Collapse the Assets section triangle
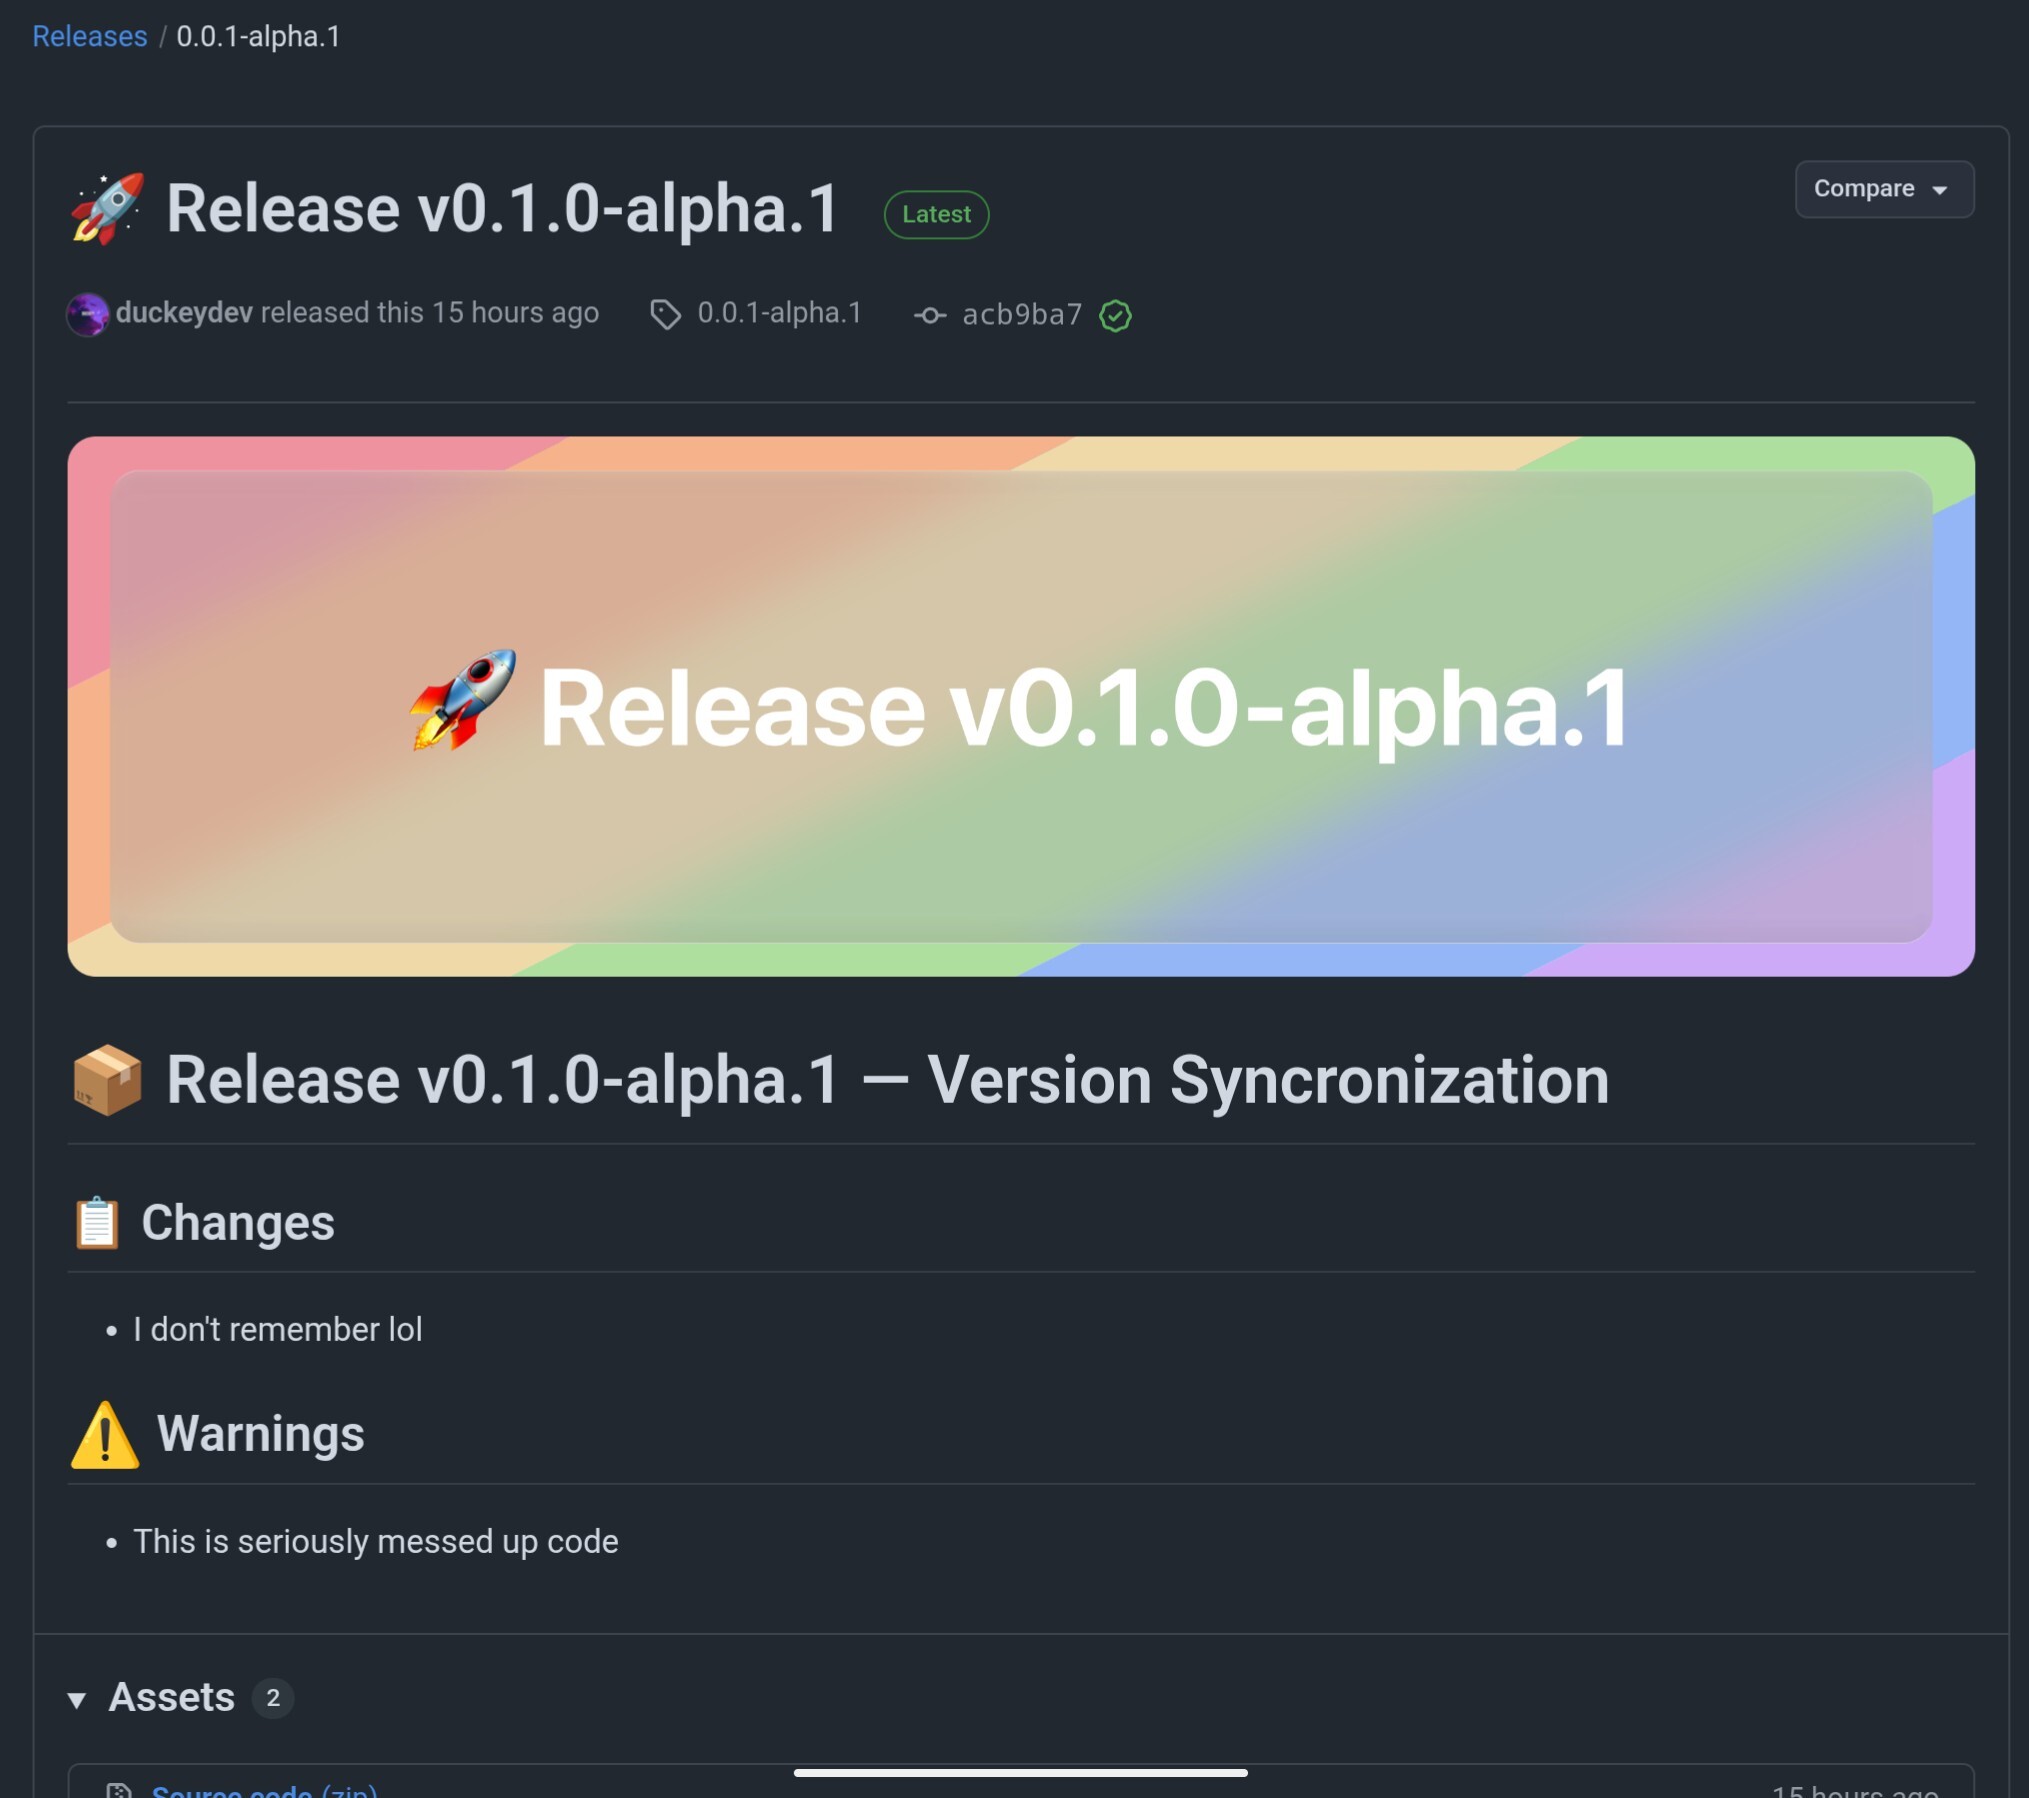Screen dimensions: 2029x1798 pos(77,1699)
